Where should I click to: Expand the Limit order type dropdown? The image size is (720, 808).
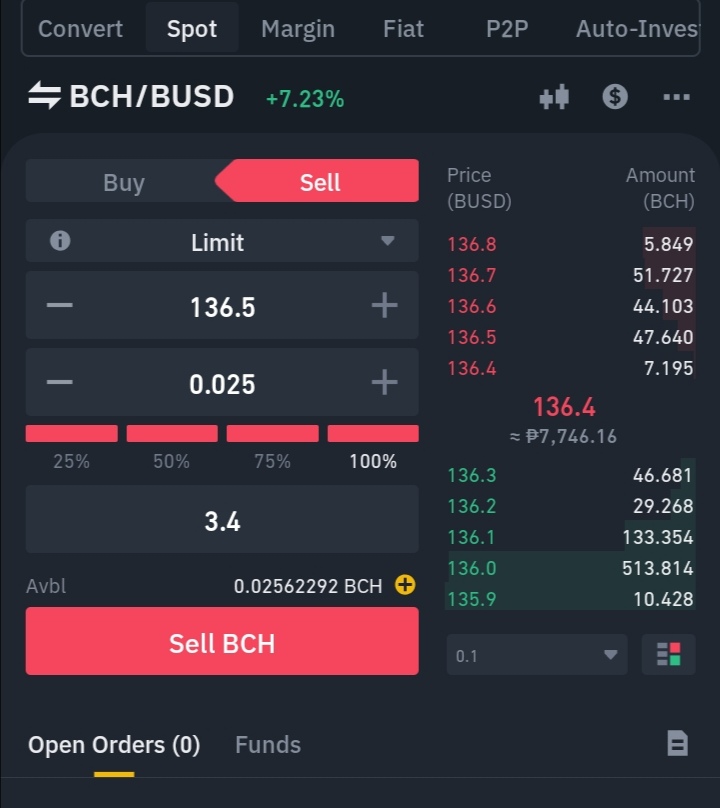click(222, 241)
